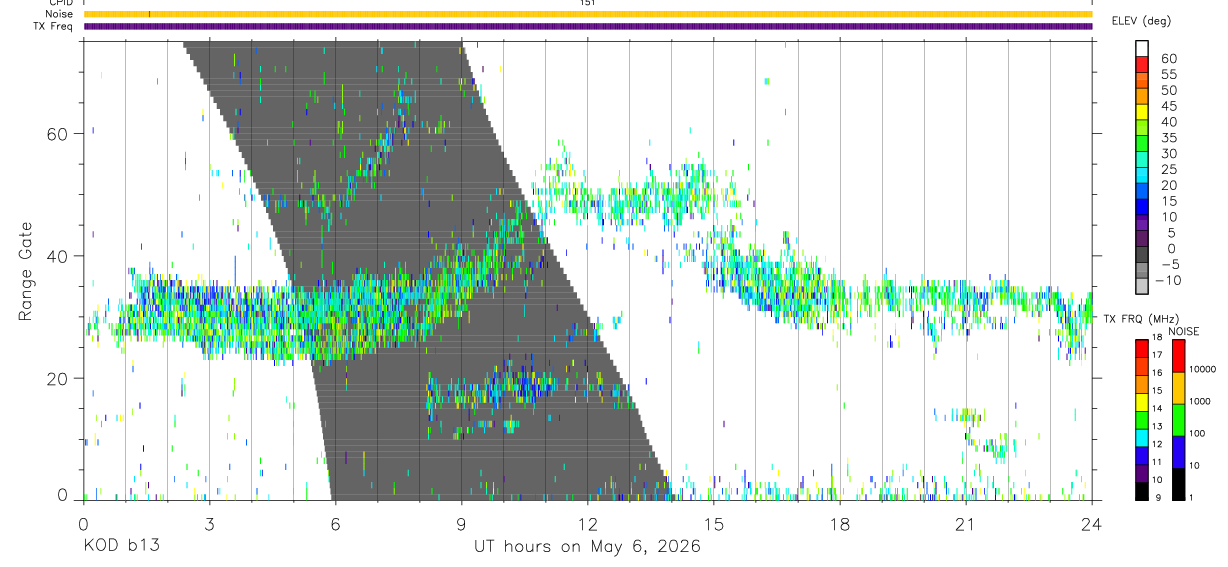Click the blue segment of NOISE color bar

click(x=1179, y=452)
